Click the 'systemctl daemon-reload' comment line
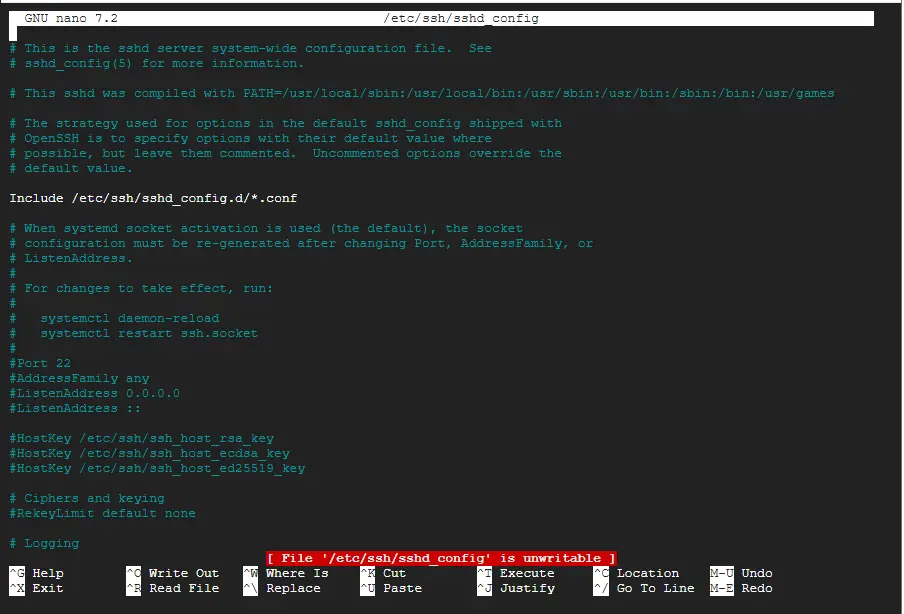904x614 pixels. click(114, 318)
